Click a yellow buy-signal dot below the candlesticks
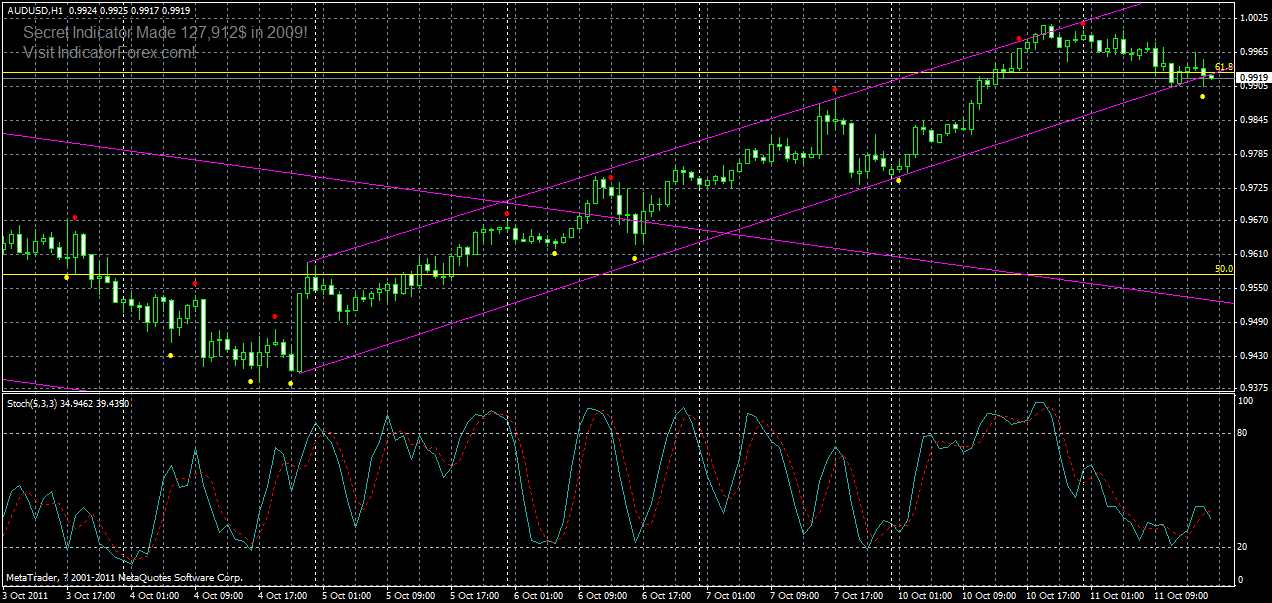1272x603 pixels. (x=250, y=380)
